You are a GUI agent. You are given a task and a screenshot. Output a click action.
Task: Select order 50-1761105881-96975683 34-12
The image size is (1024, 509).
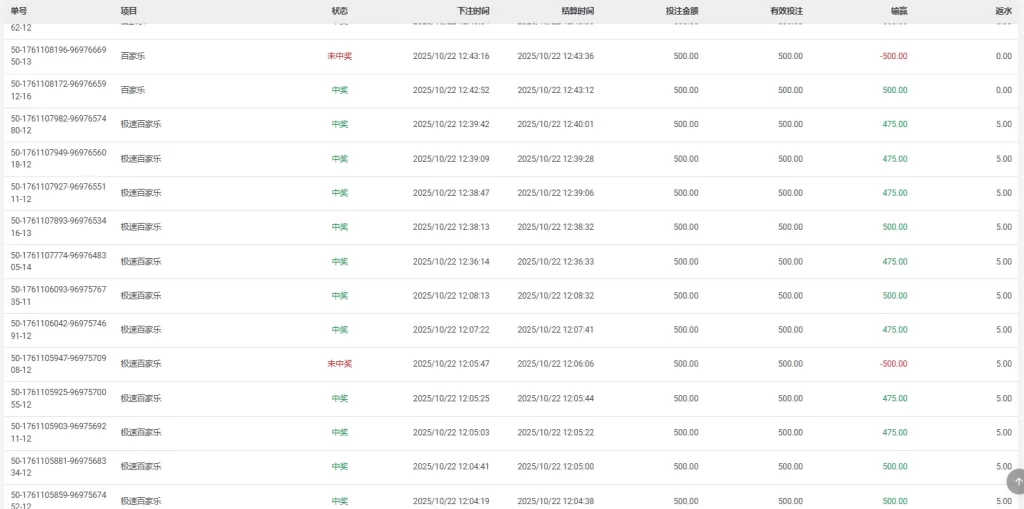[58, 466]
